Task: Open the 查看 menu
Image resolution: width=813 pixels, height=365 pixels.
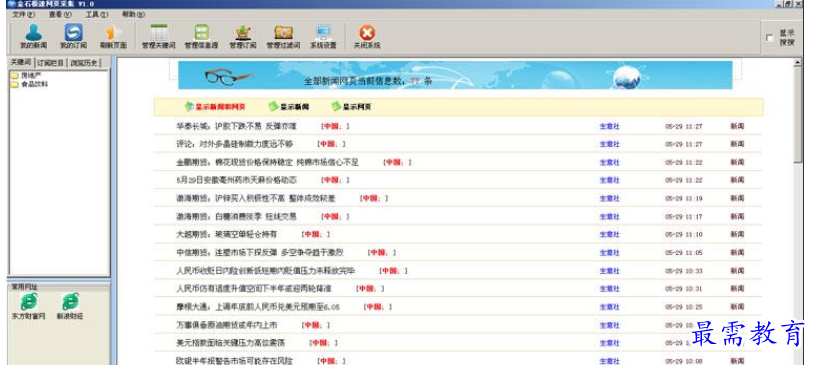Action: click(60, 15)
